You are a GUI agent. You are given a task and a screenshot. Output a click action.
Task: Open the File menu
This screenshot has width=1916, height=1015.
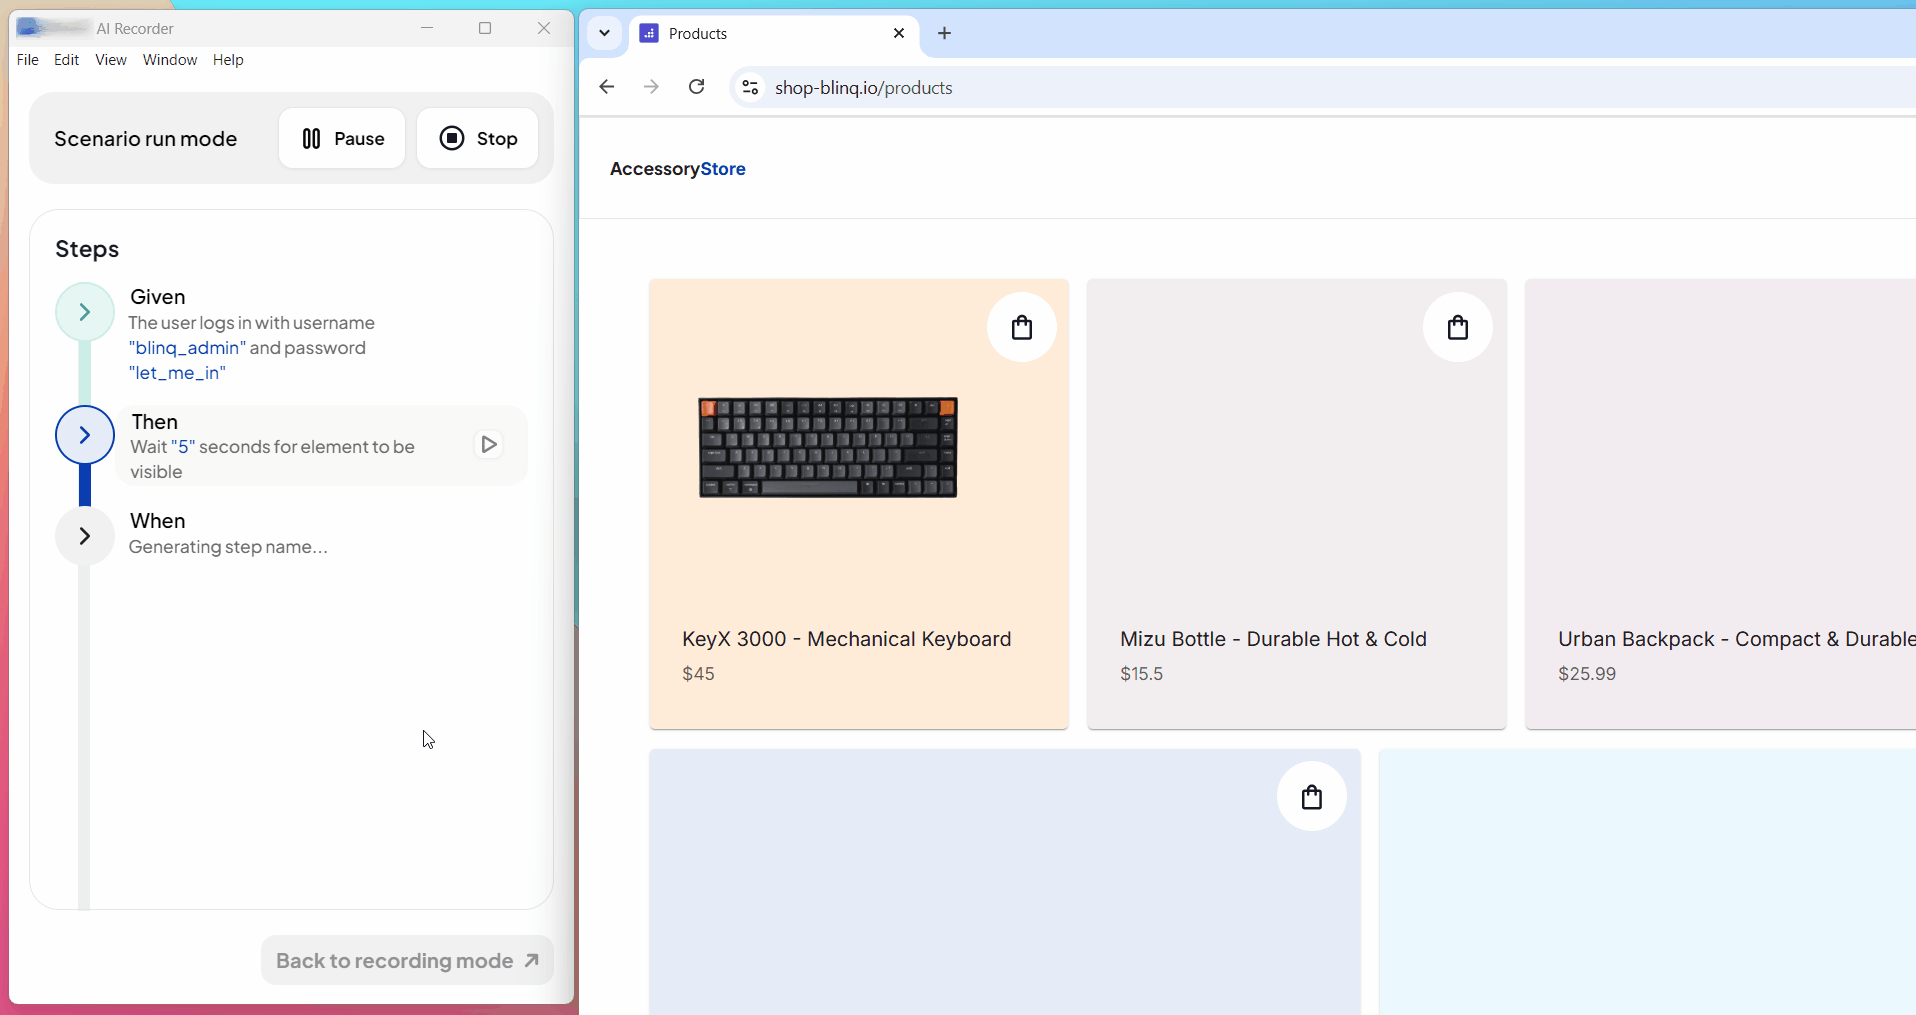(x=28, y=60)
